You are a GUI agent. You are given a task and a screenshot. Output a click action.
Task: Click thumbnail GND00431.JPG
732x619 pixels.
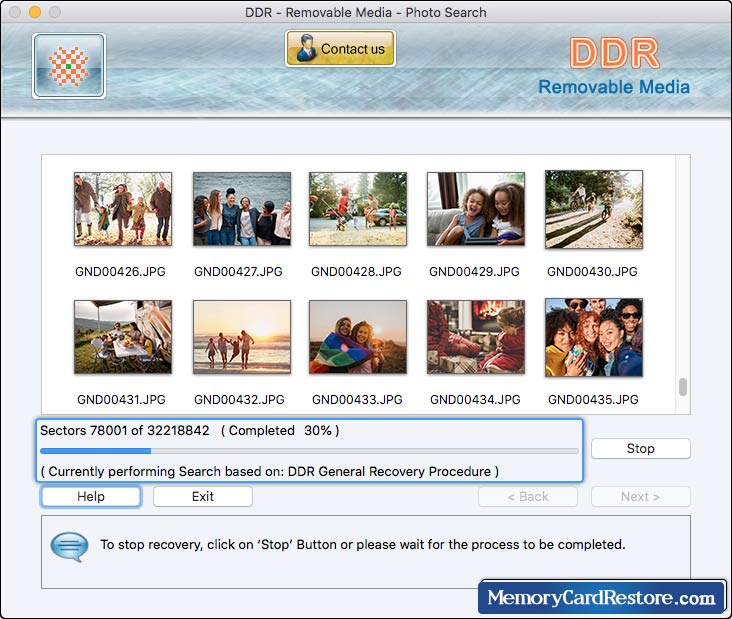coord(122,337)
